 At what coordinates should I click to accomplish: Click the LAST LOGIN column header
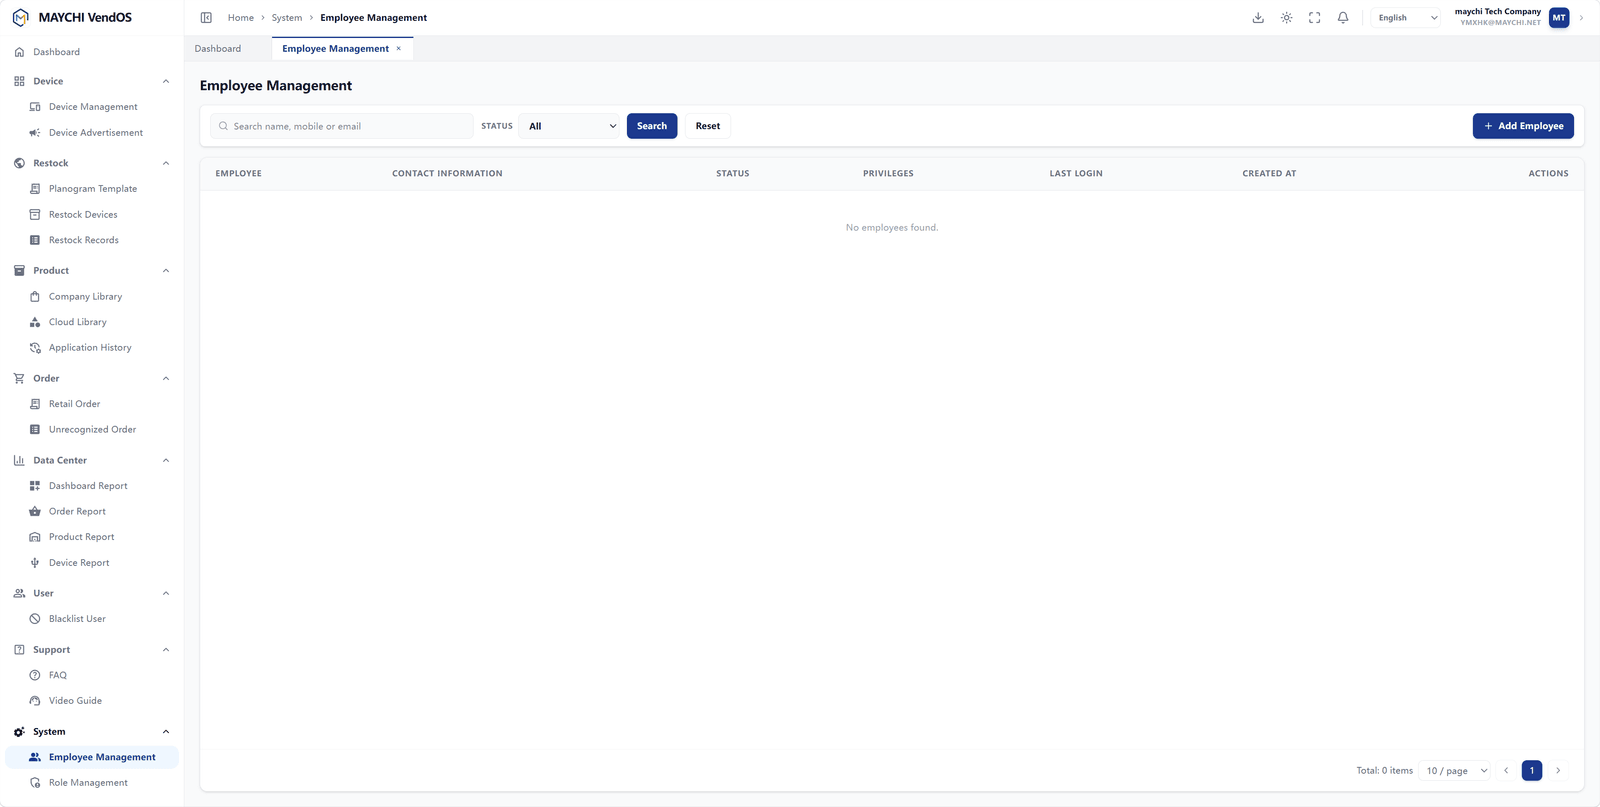pyautogui.click(x=1076, y=174)
